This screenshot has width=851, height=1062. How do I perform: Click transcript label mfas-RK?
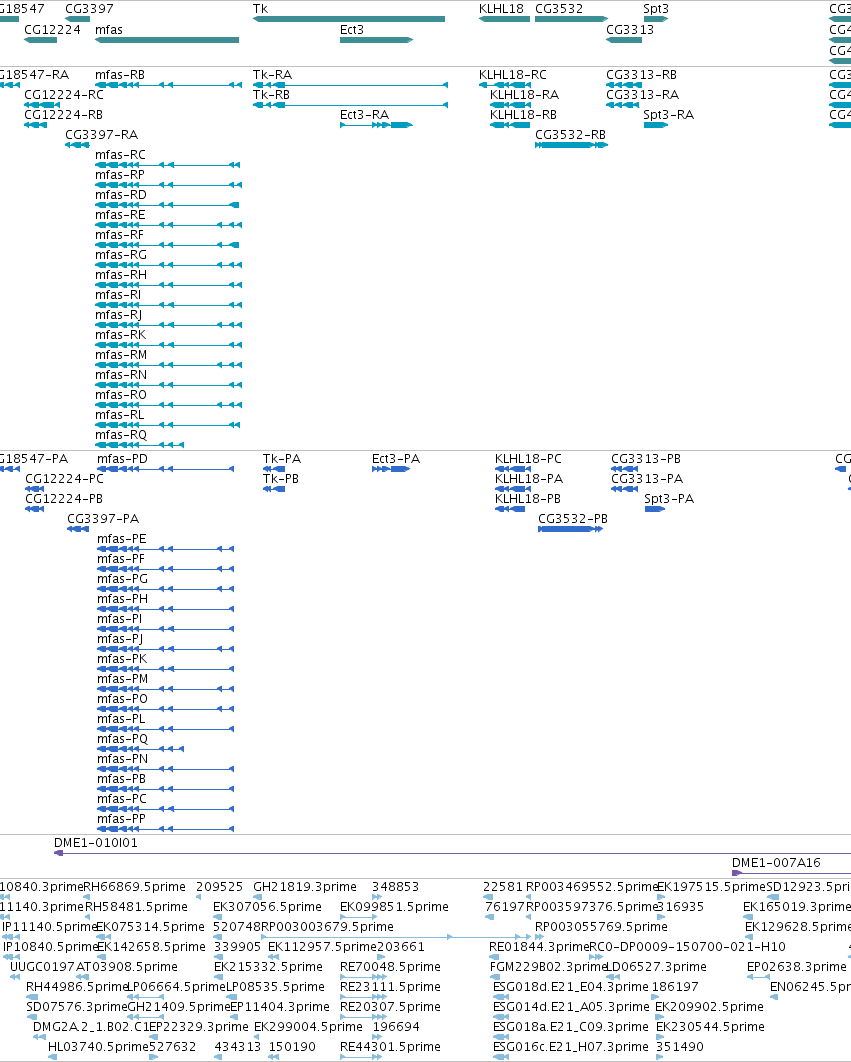tap(120, 335)
